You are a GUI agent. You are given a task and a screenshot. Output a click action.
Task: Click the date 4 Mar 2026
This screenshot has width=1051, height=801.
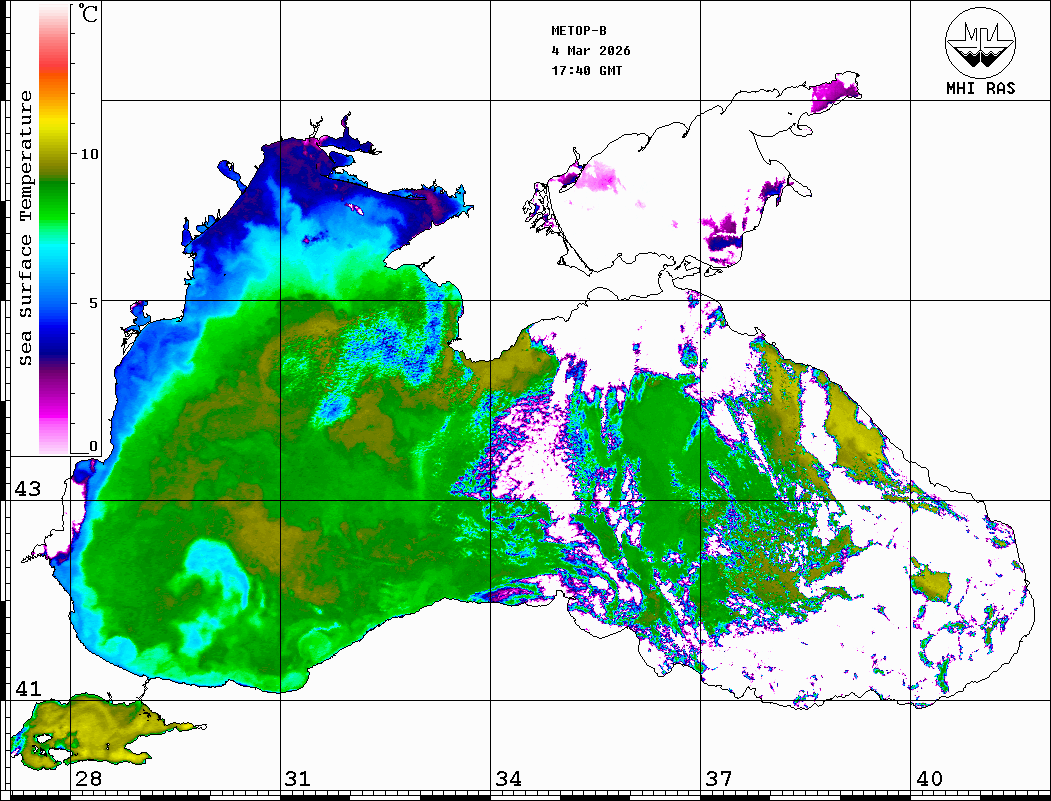[591, 51]
